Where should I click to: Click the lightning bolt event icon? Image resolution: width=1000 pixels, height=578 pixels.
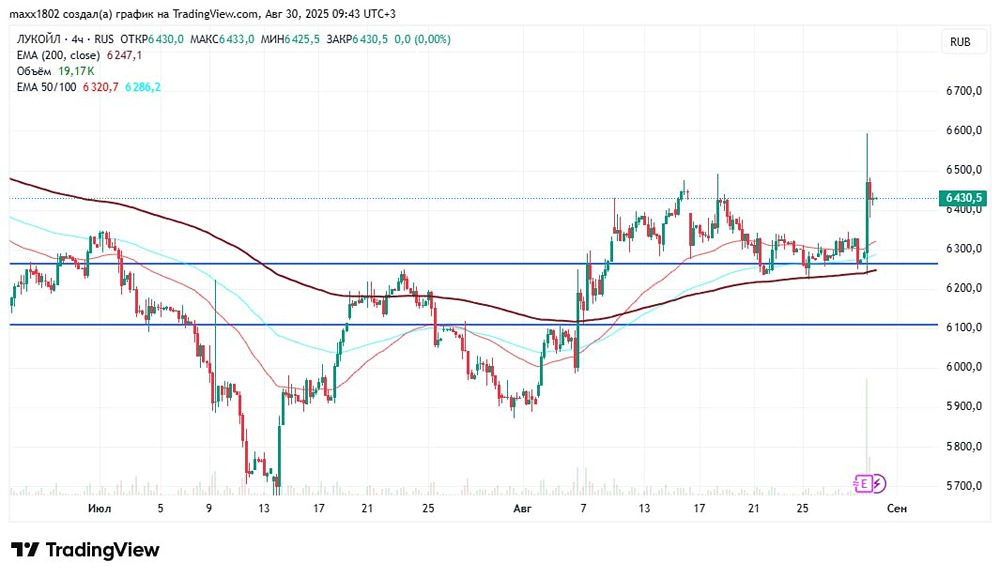878,484
